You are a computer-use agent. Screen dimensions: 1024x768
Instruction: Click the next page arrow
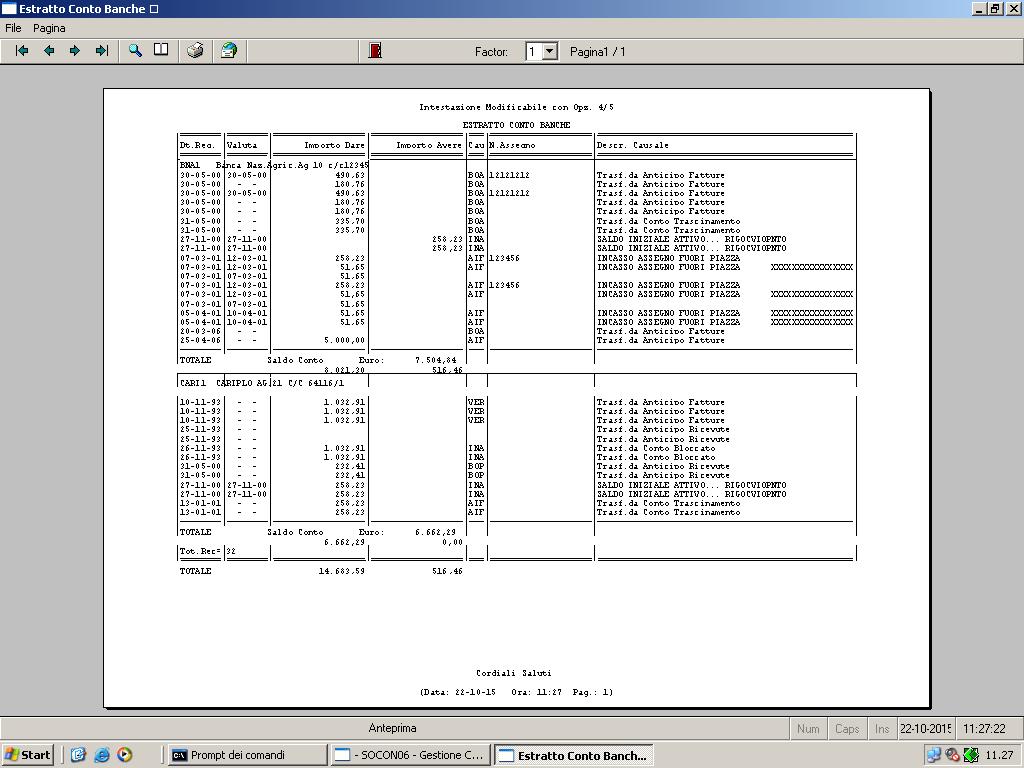[x=75, y=51]
